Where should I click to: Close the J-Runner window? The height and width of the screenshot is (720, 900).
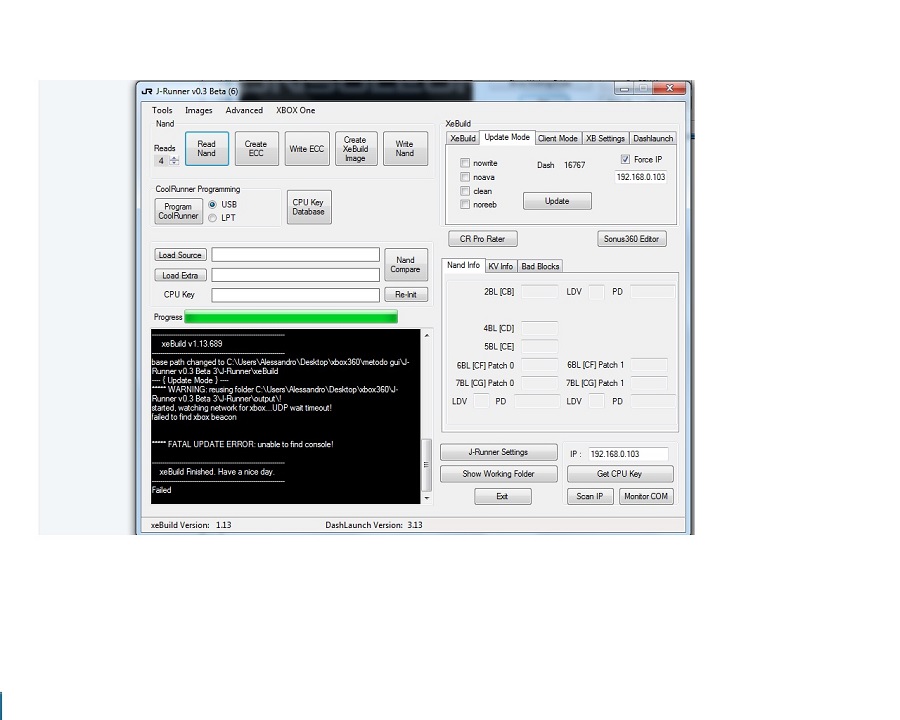click(x=669, y=88)
